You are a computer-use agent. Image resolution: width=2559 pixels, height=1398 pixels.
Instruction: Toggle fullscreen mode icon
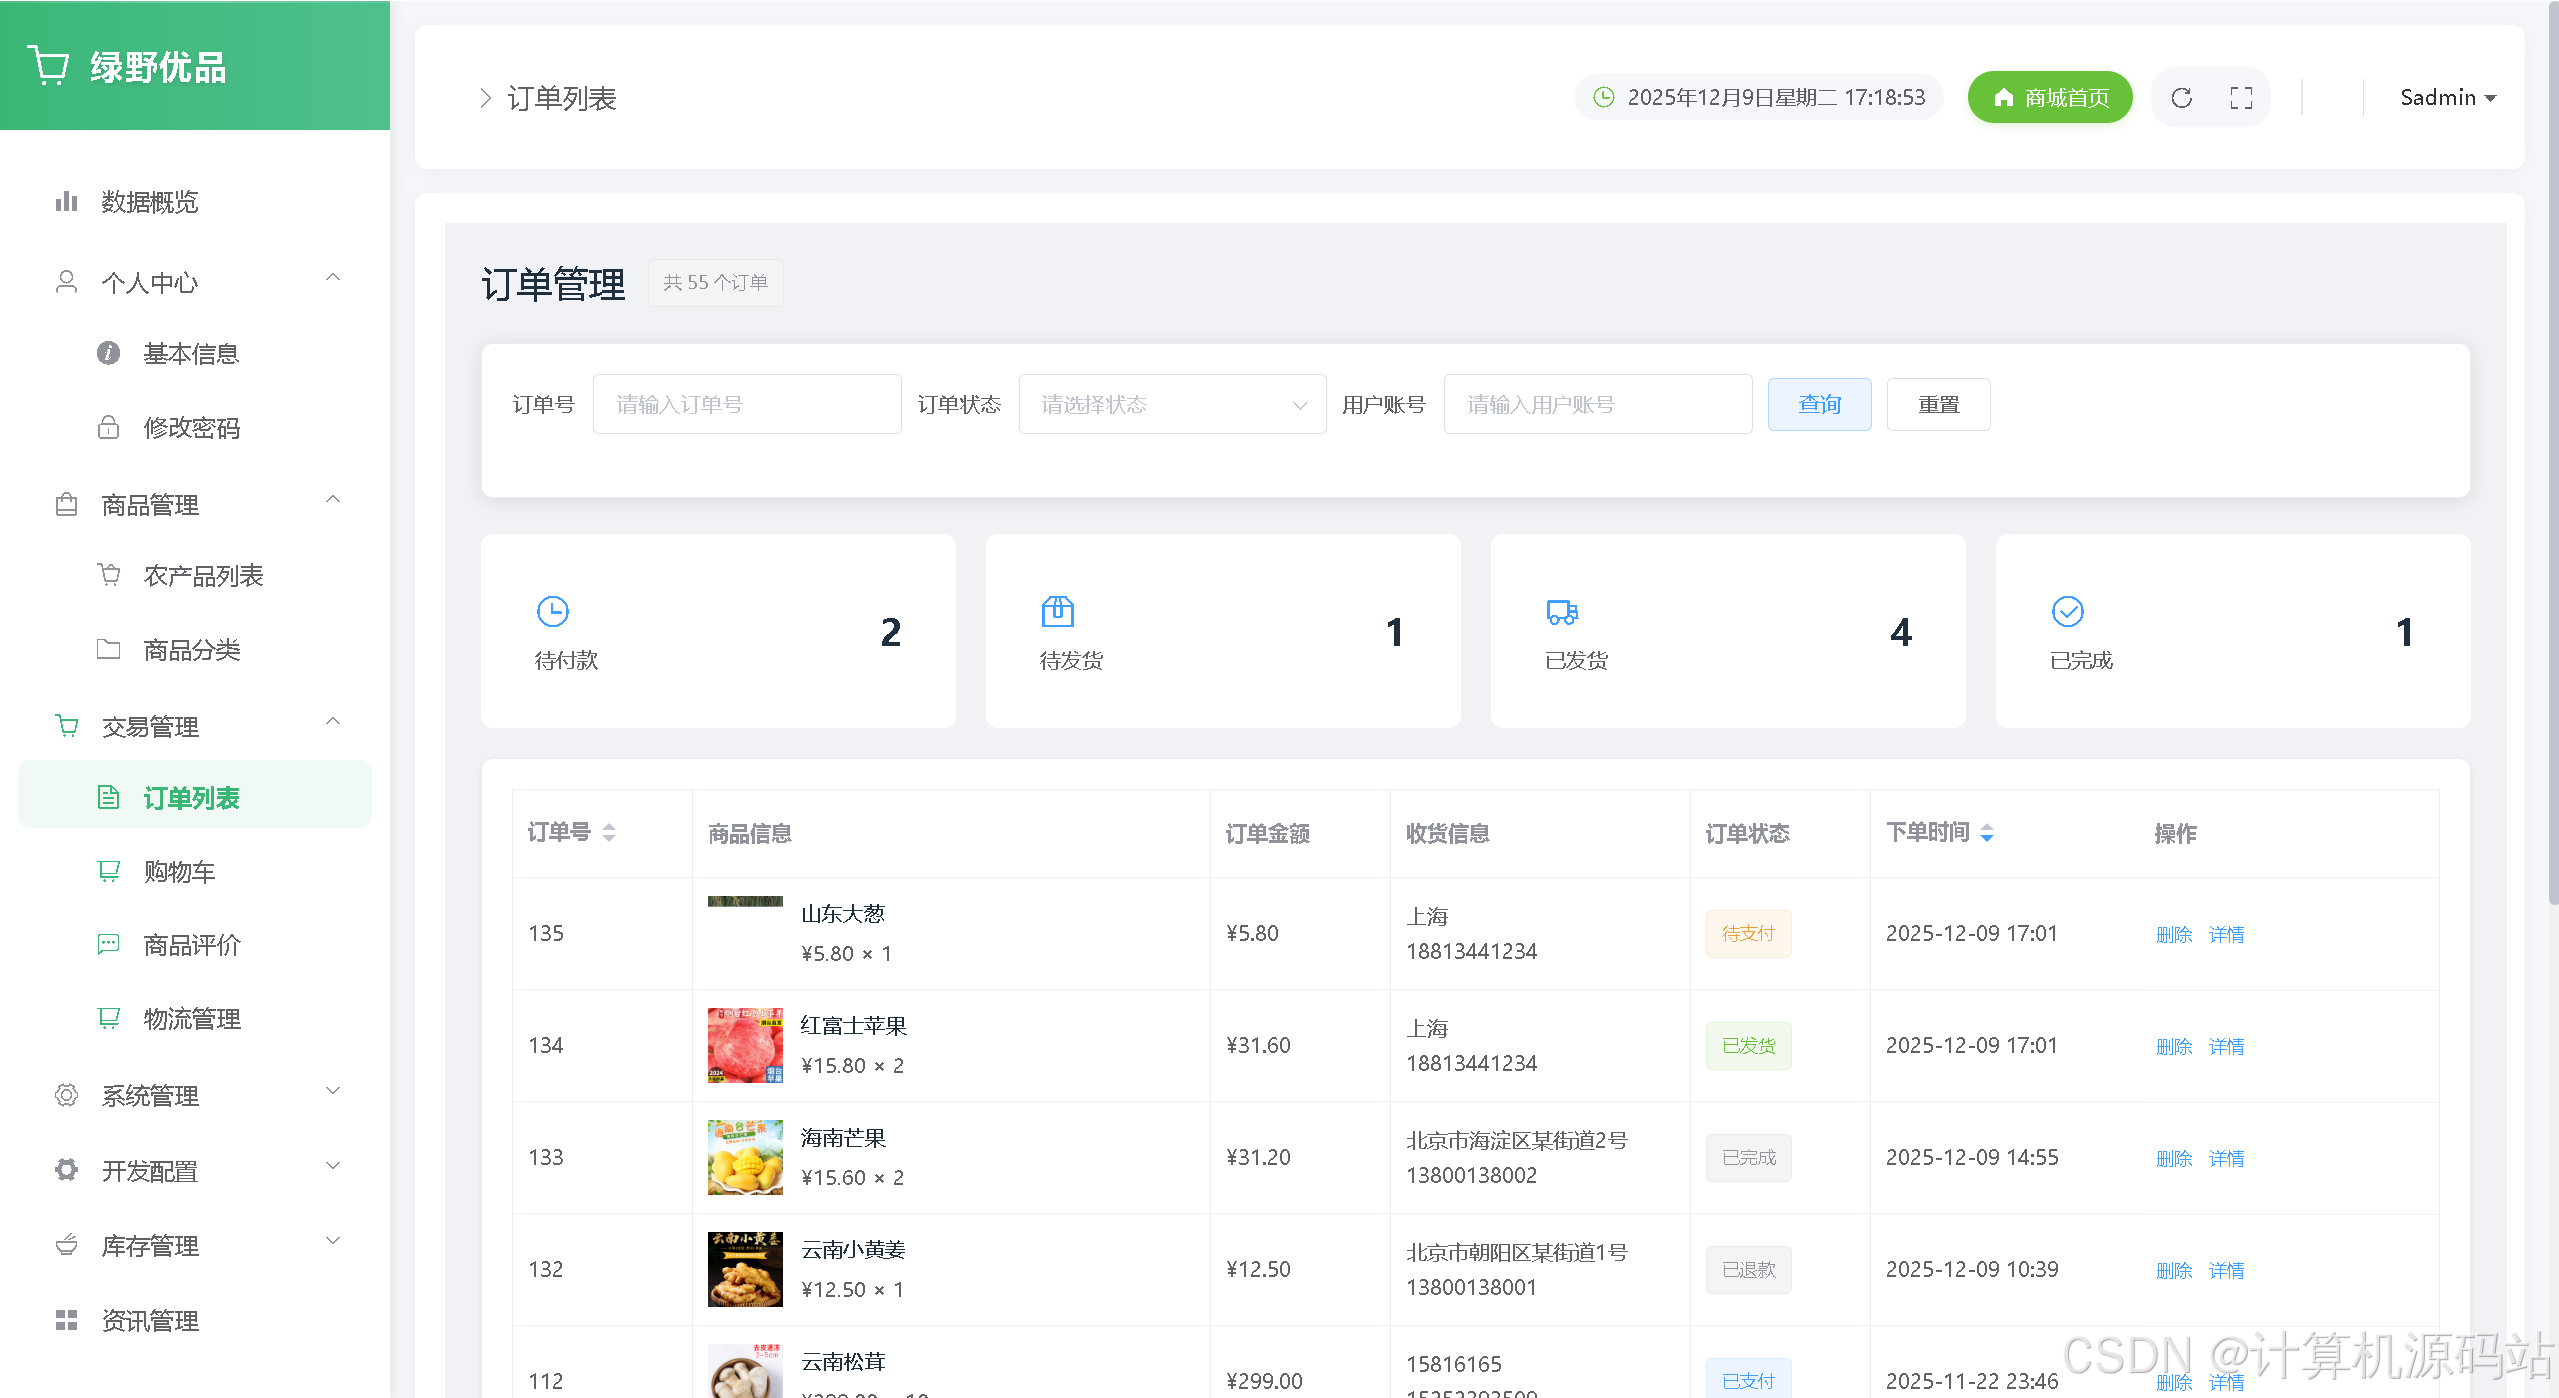point(2241,98)
